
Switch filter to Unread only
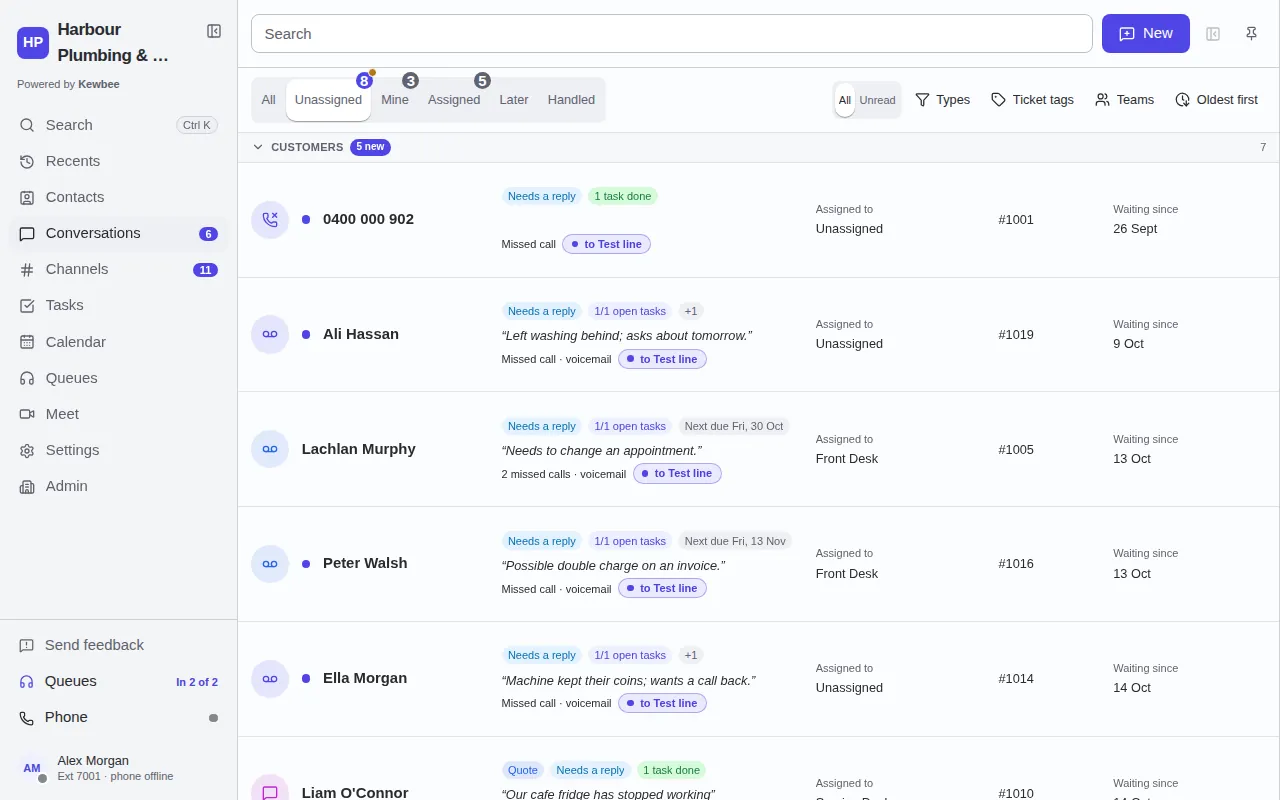coord(877,100)
